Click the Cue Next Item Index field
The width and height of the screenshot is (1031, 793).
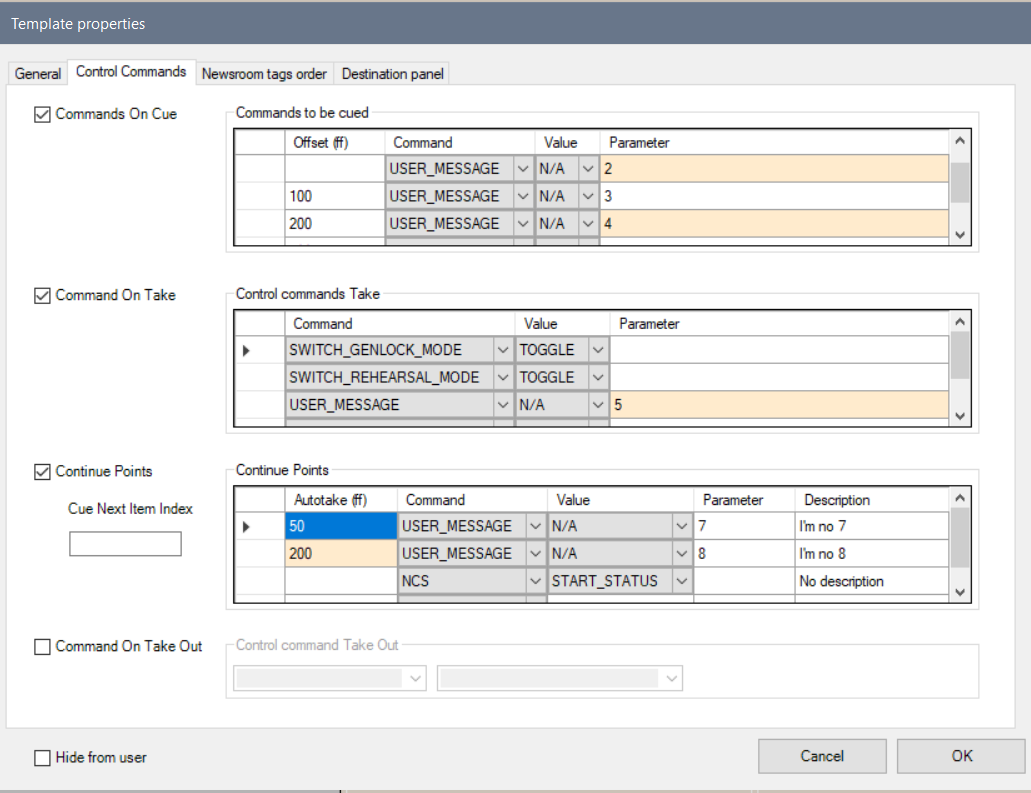coord(125,544)
